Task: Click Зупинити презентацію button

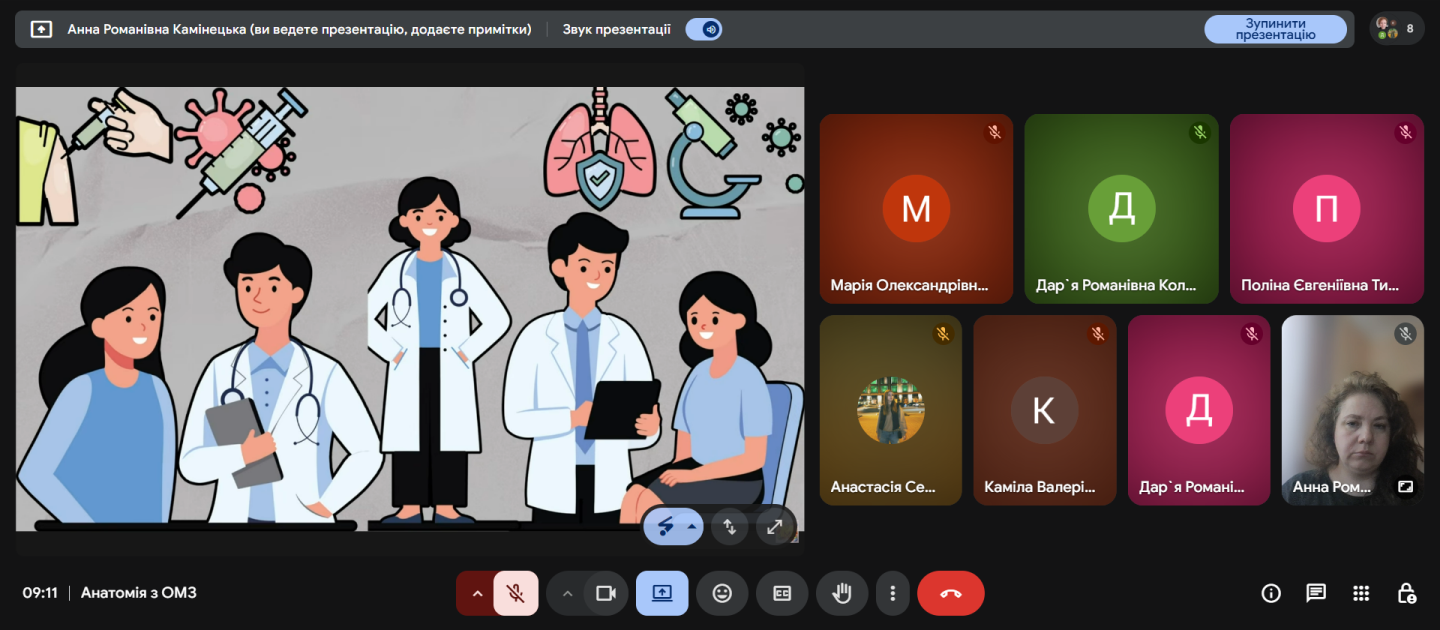Action: pos(1275,29)
